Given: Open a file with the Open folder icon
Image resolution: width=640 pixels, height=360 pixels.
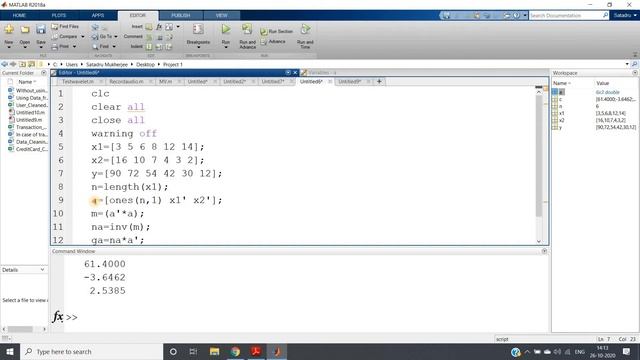Looking at the screenshot, I should click(25, 29).
